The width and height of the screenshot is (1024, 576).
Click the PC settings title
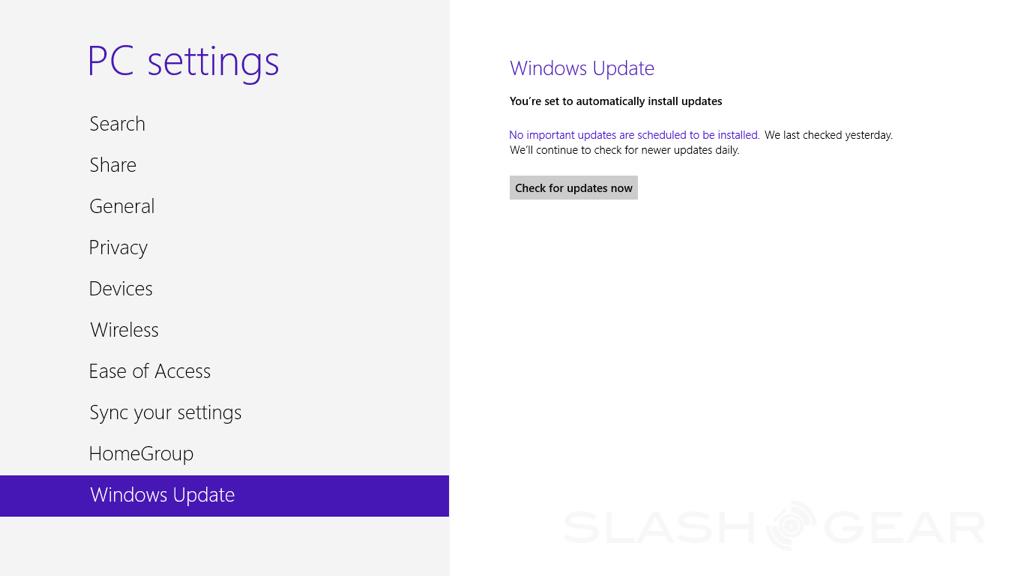point(183,62)
